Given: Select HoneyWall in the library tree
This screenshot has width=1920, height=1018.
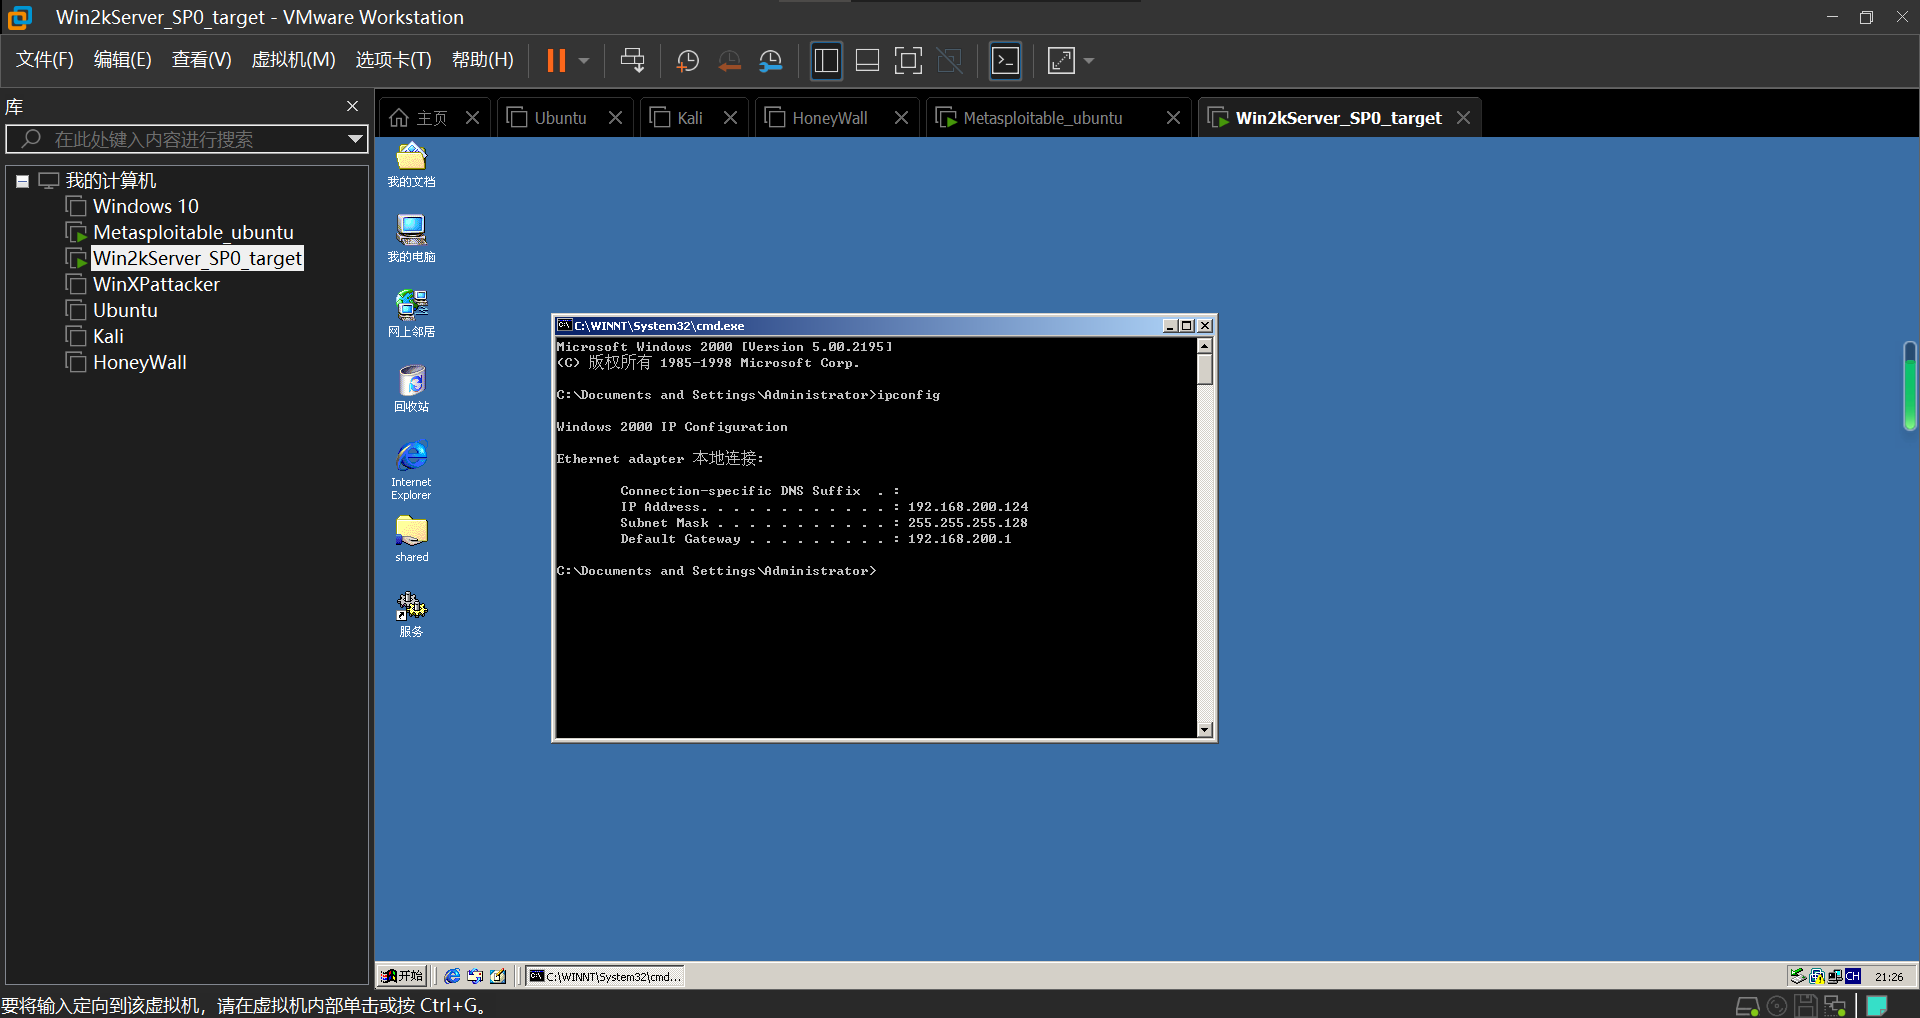Looking at the screenshot, I should pos(140,362).
